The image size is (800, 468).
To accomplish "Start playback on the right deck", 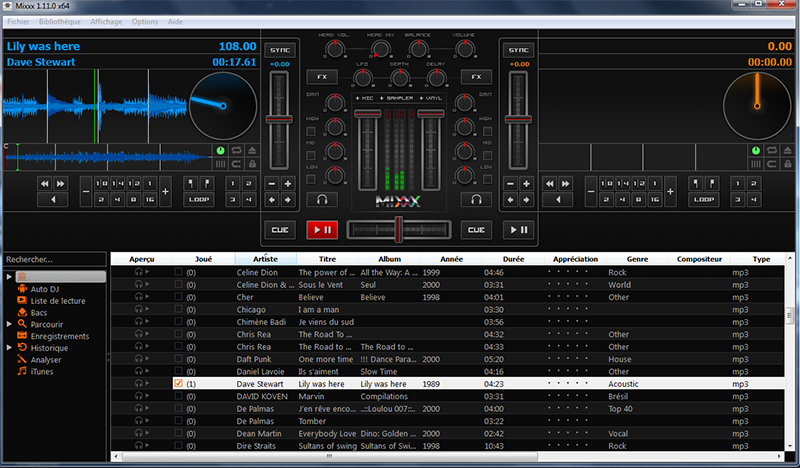I will pyautogui.click(x=518, y=230).
